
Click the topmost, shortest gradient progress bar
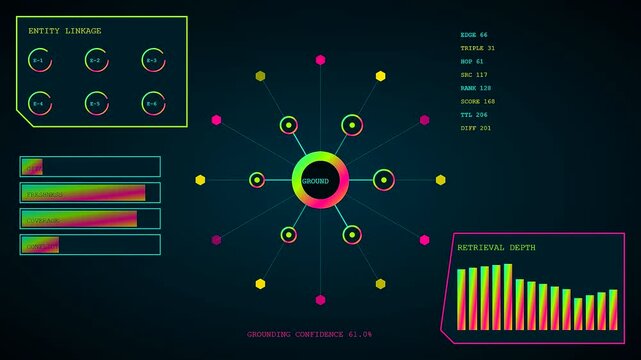click(x=90, y=167)
